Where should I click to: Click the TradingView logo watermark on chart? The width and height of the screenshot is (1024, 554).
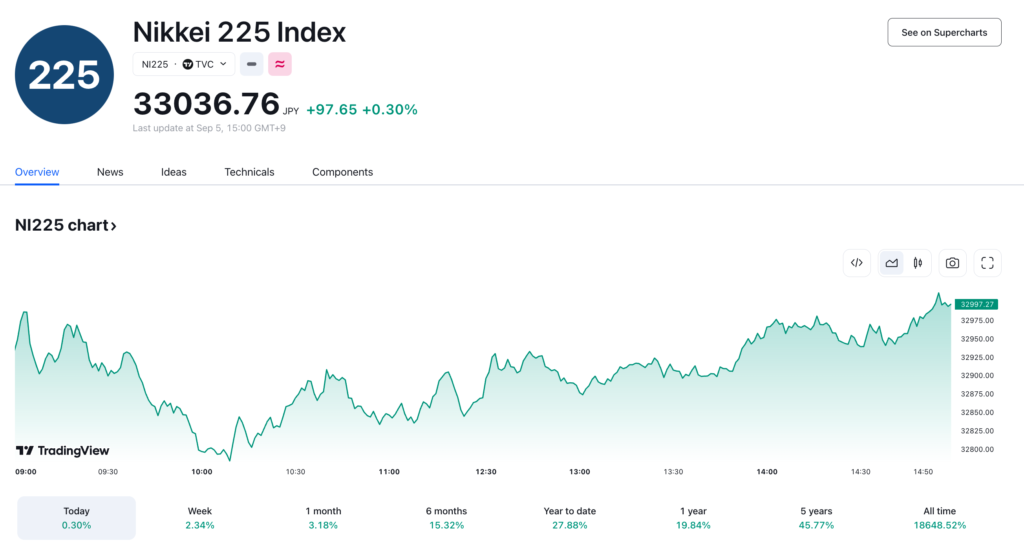point(62,450)
